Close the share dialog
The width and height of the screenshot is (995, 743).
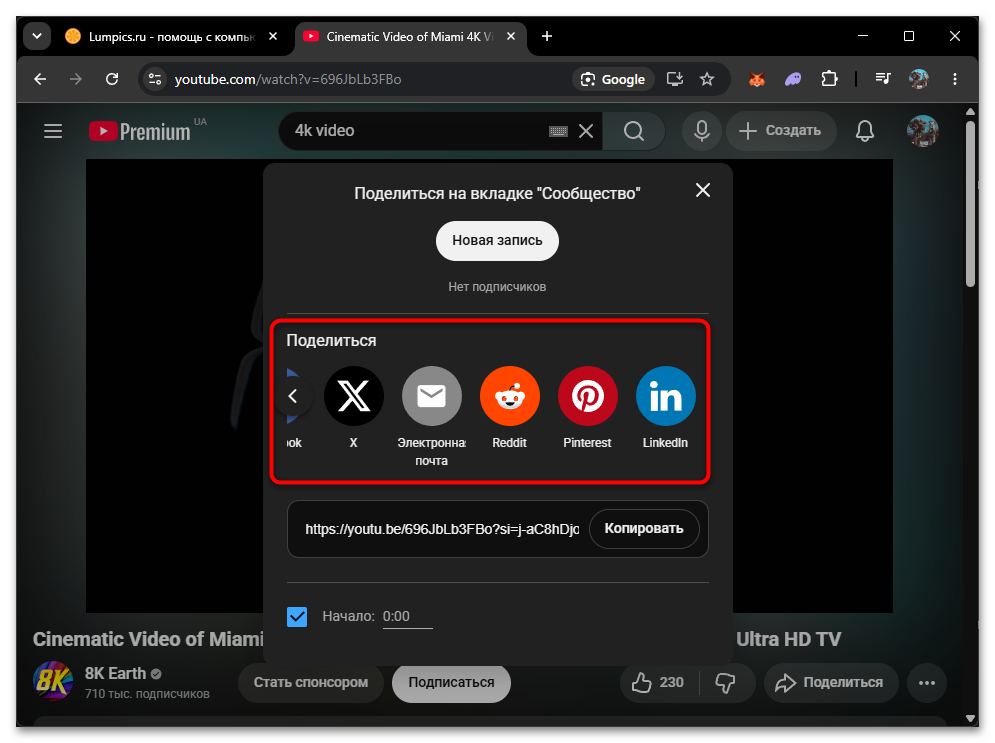[x=702, y=190]
